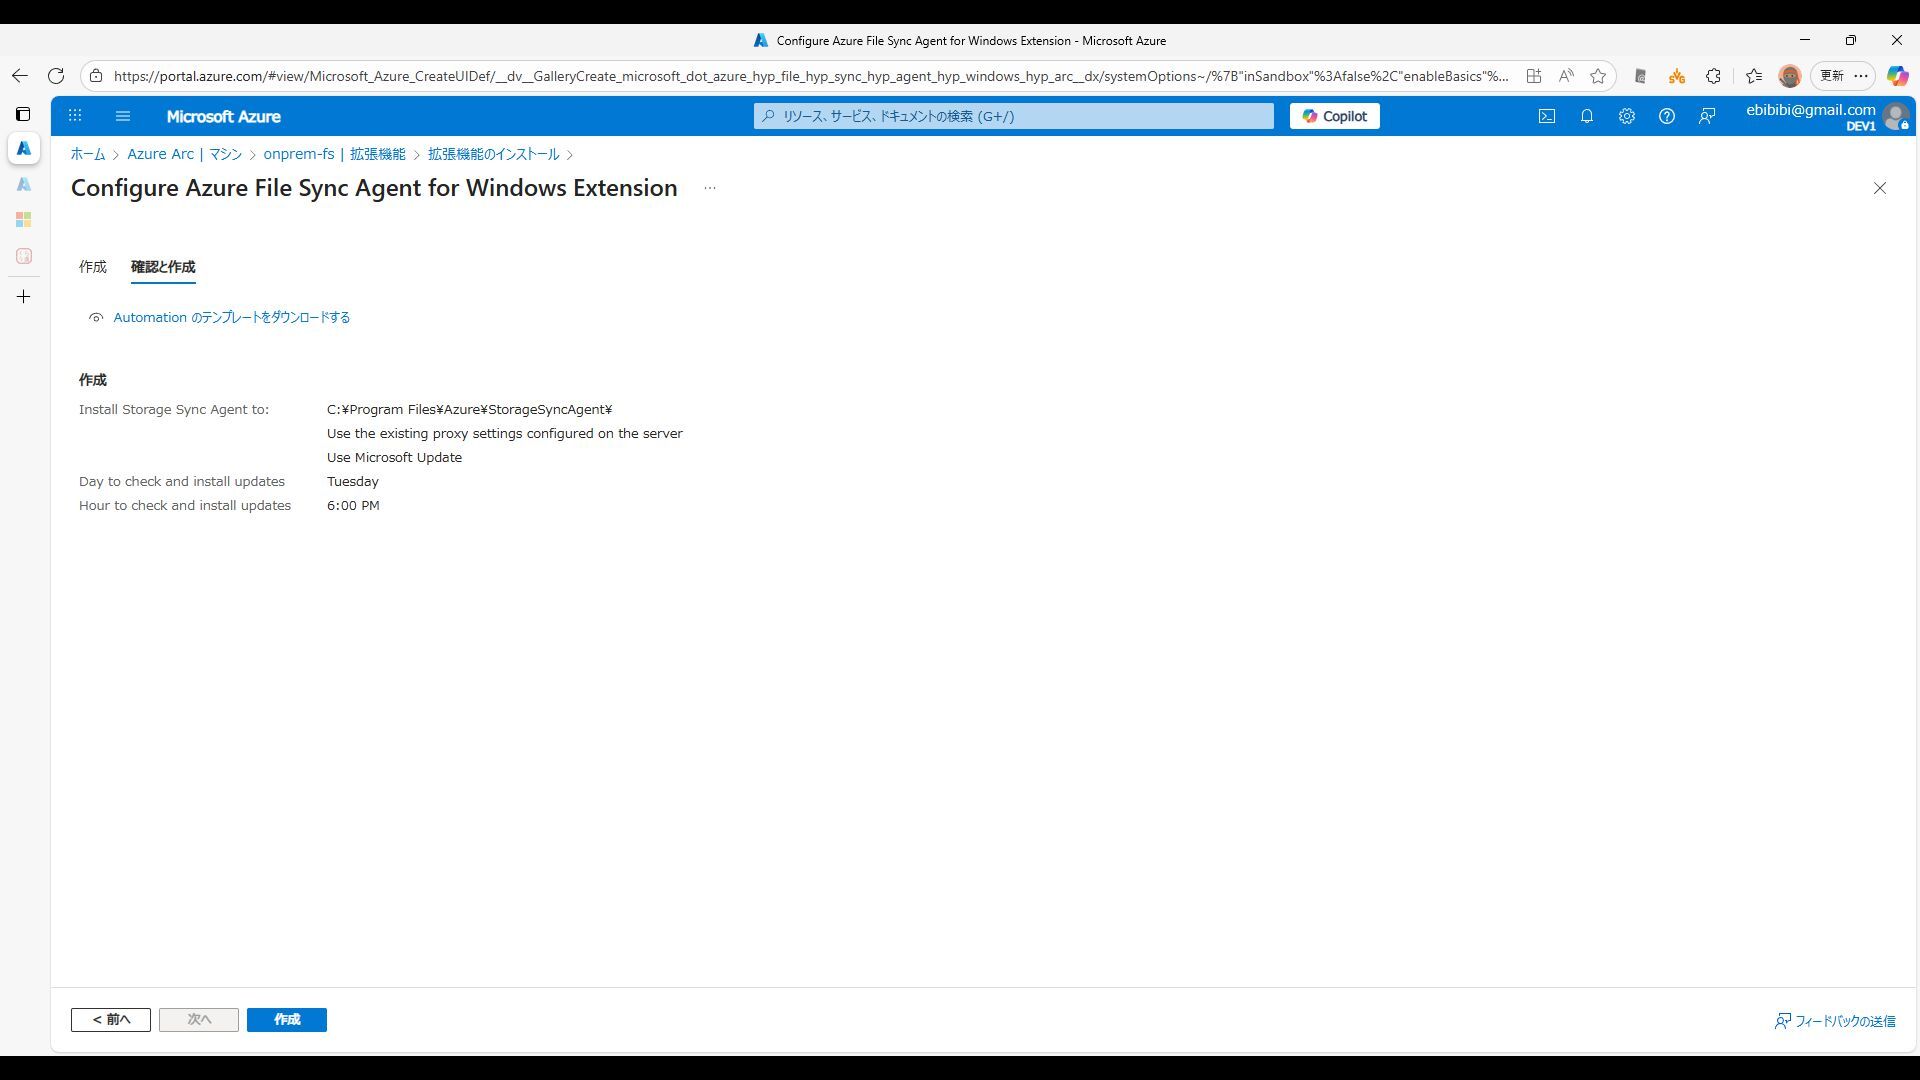Viewport: 1920px width, 1080px height.
Task: Download the Automation template link
Action: [x=231, y=318]
